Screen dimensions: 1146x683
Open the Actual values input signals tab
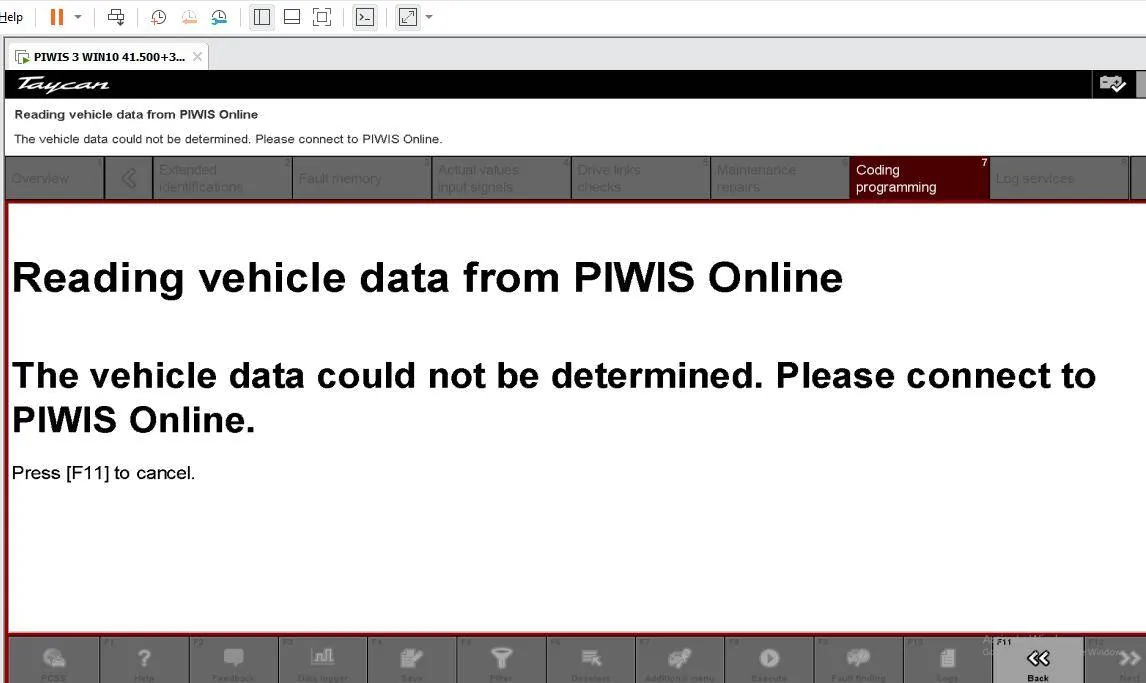tap(501, 178)
